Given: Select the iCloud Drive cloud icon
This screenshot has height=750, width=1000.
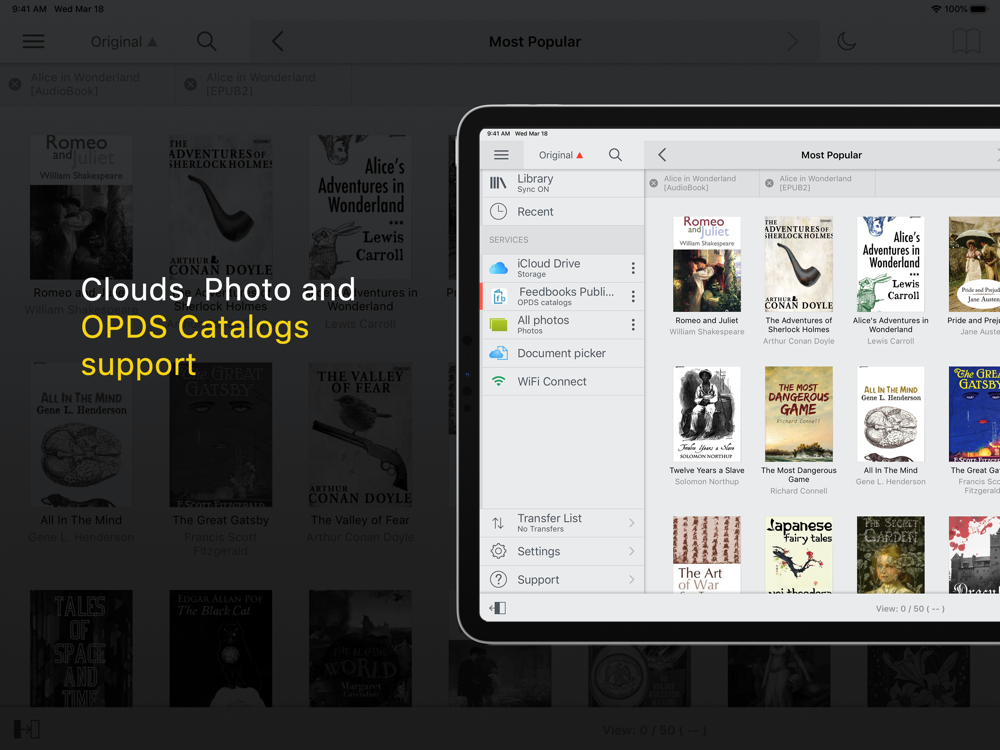Looking at the screenshot, I should pyautogui.click(x=498, y=268).
